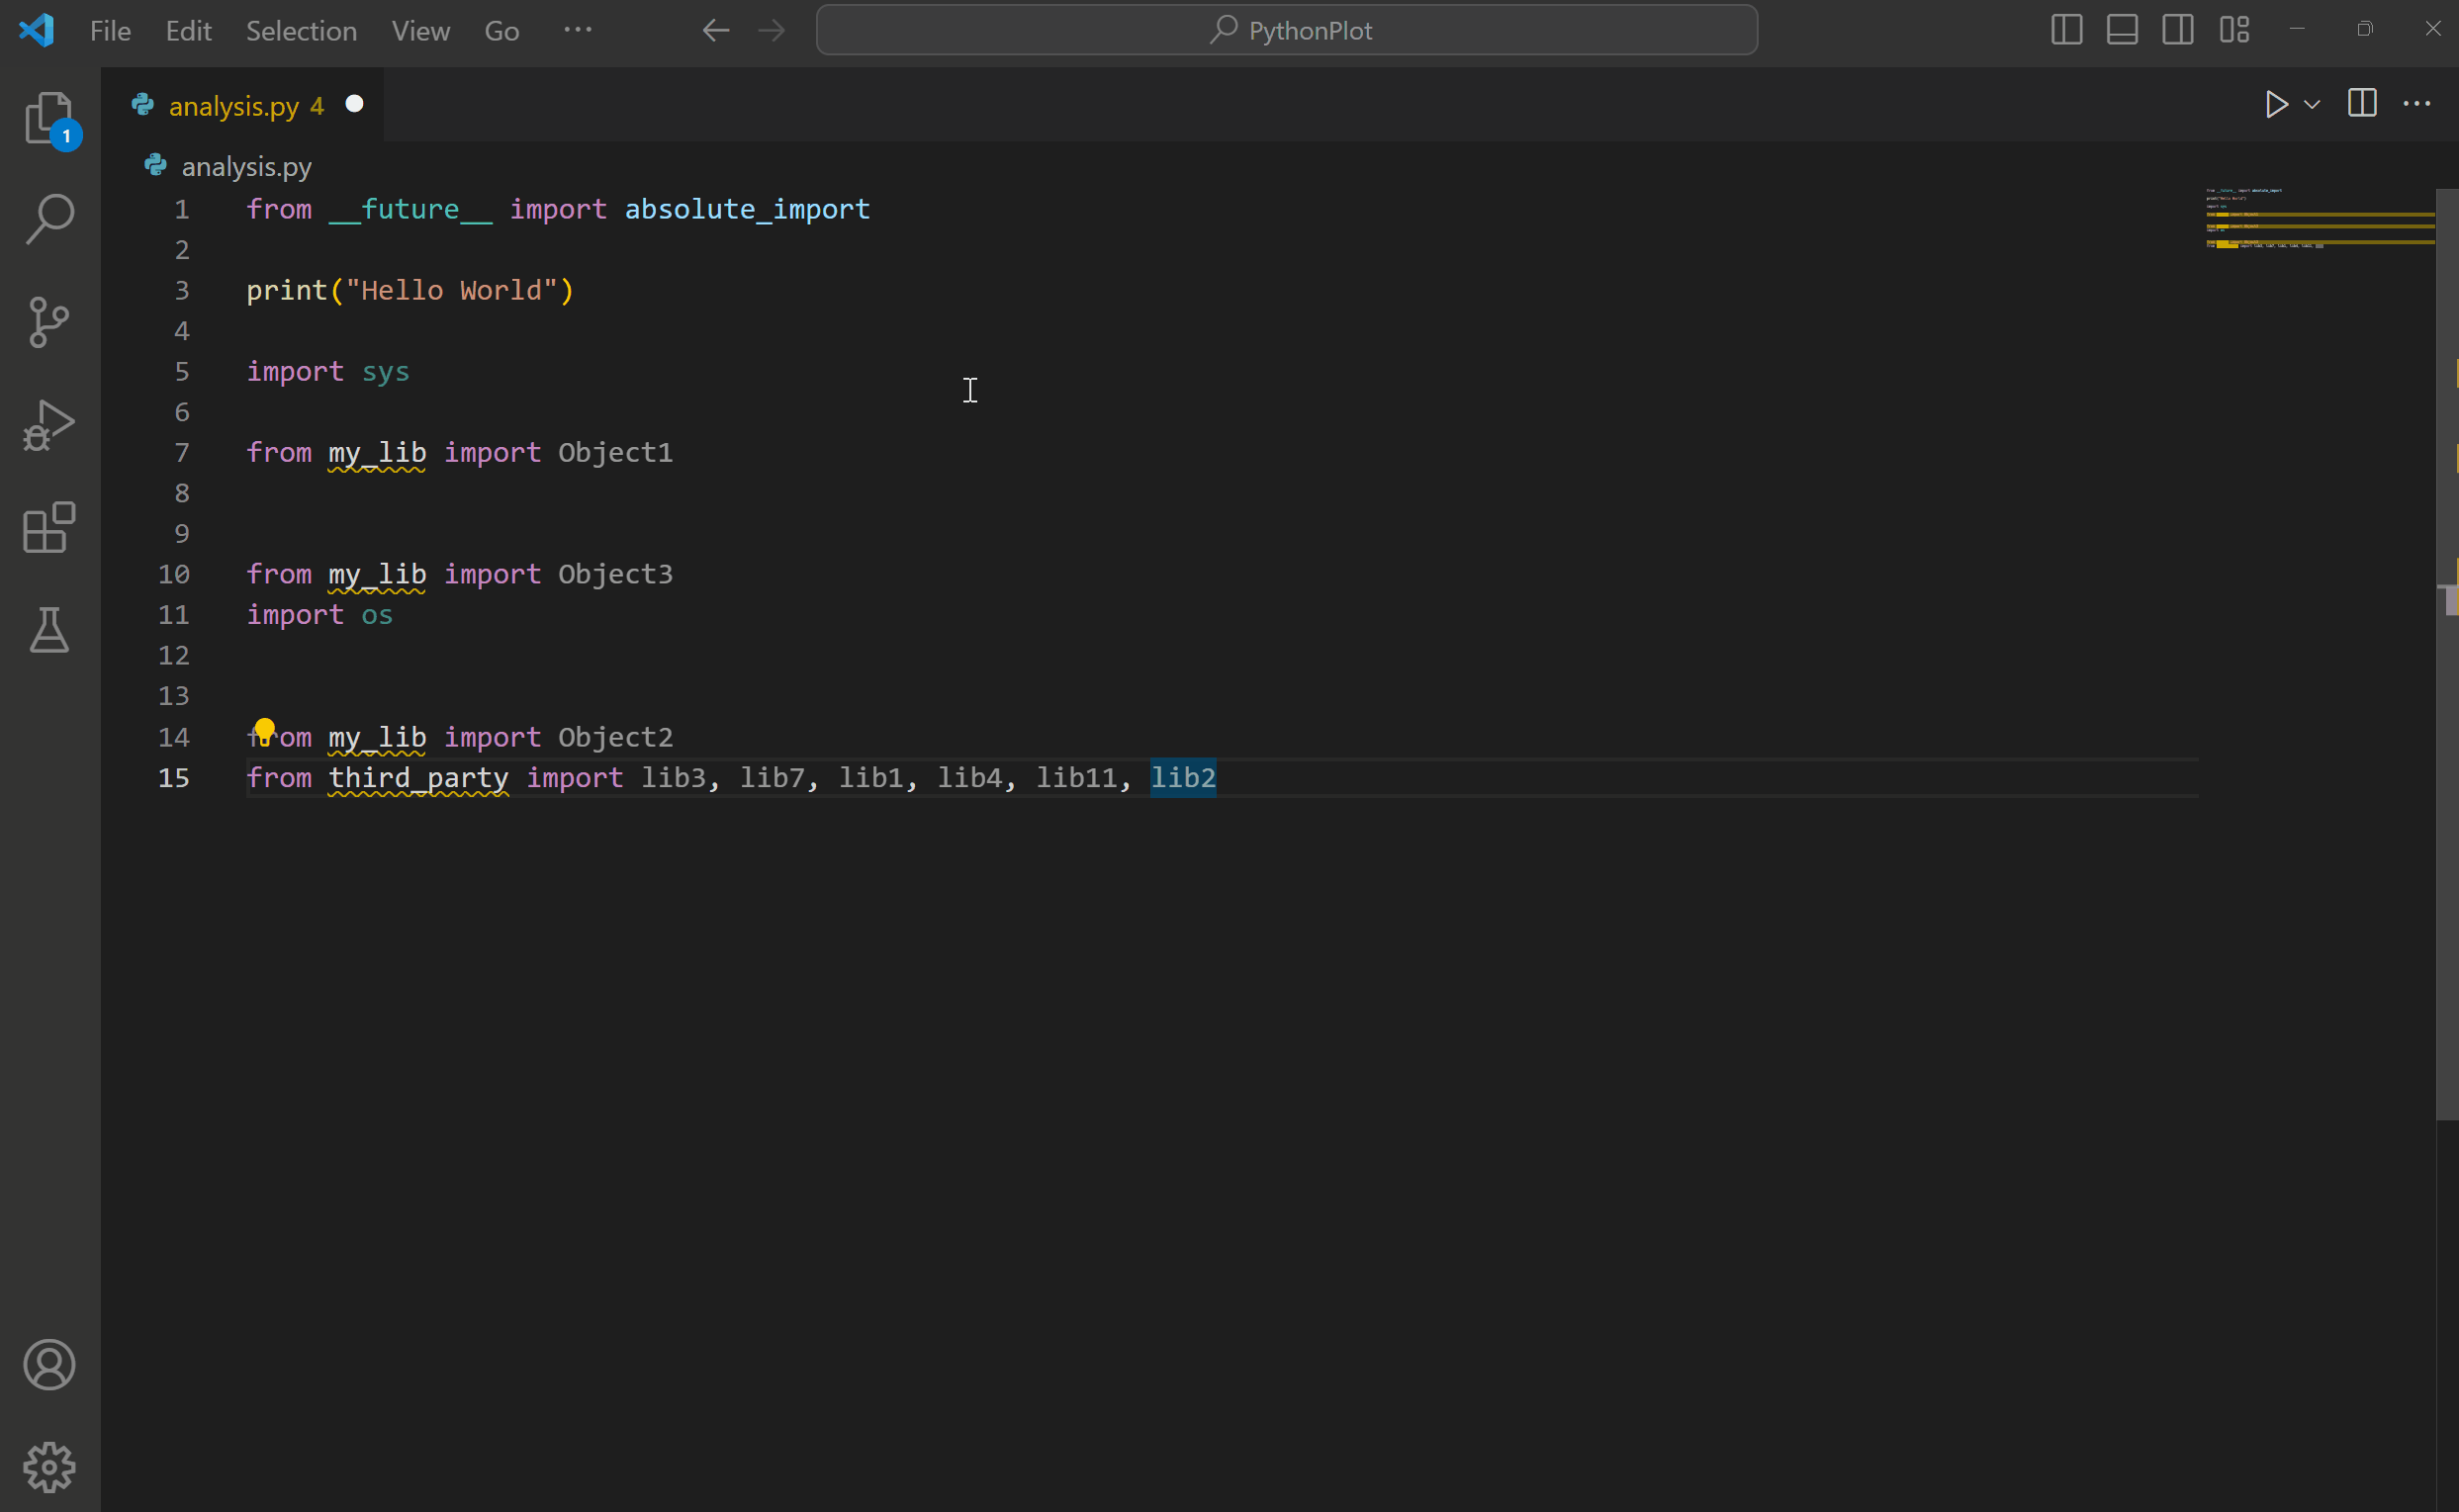Expand the run button dropdown chevron

[2312, 103]
